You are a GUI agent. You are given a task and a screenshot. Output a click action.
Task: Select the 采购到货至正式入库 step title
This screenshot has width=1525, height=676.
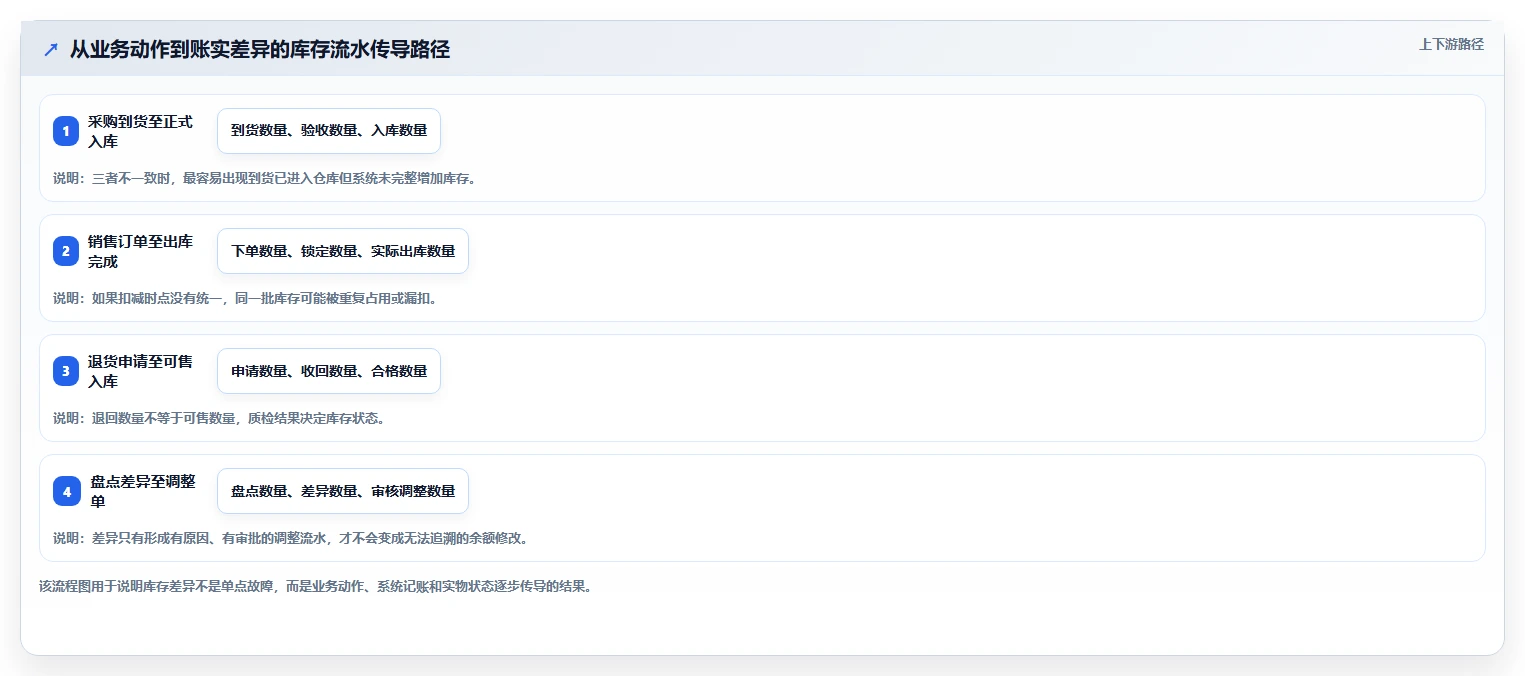point(141,131)
